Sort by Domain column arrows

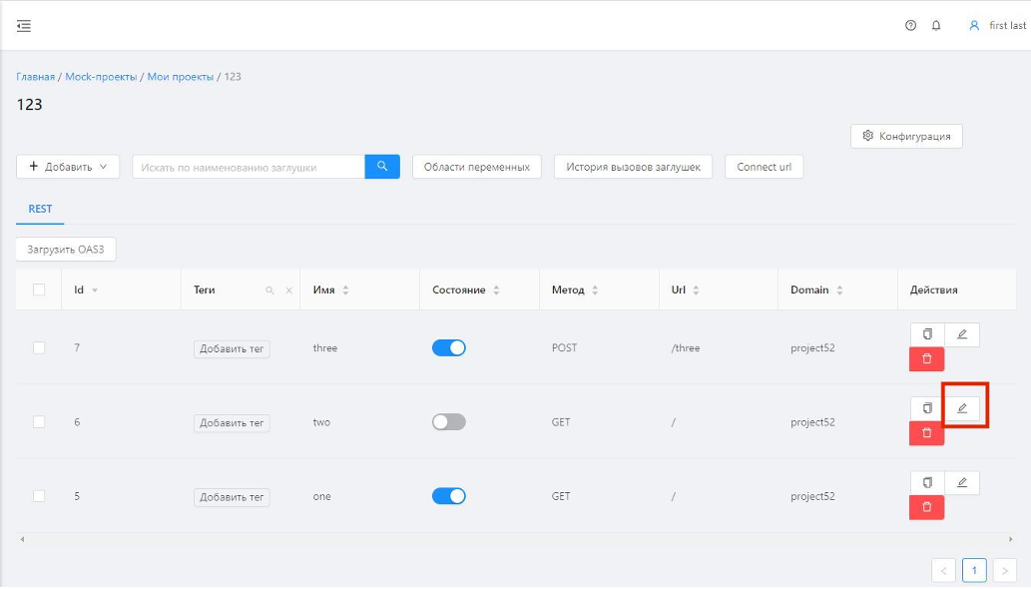point(840,290)
